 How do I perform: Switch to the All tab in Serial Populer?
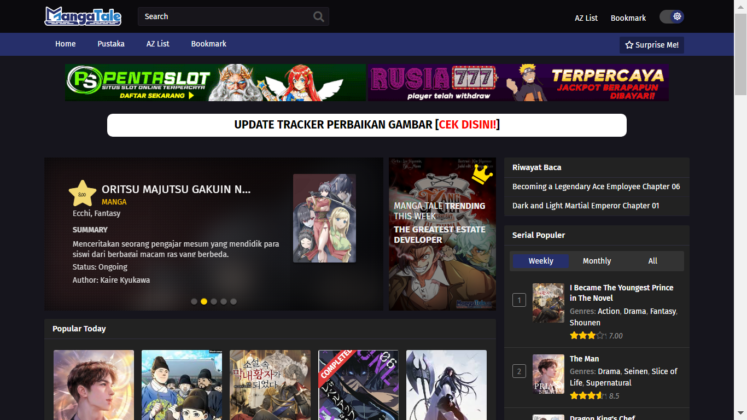click(x=653, y=261)
